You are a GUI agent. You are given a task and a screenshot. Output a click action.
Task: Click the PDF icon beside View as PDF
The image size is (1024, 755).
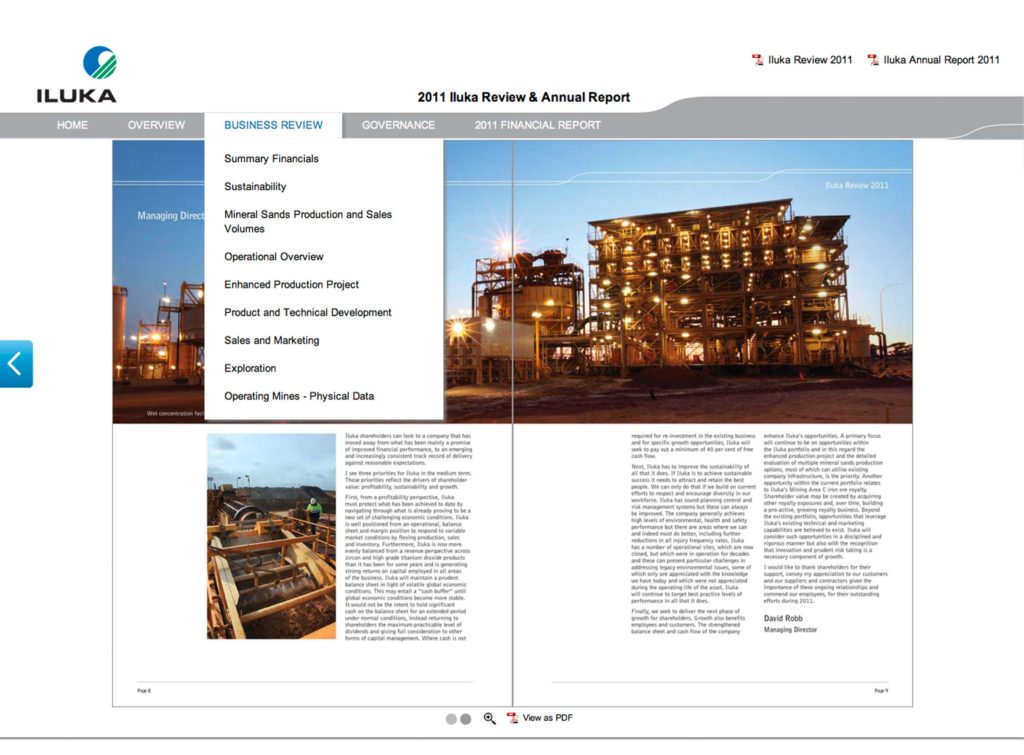pos(513,718)
